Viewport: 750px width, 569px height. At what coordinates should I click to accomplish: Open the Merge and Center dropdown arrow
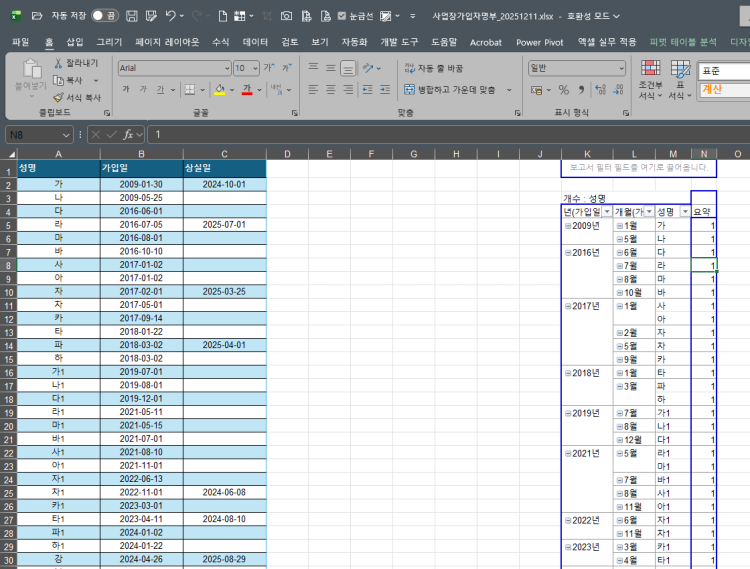[x=509, y=89]
